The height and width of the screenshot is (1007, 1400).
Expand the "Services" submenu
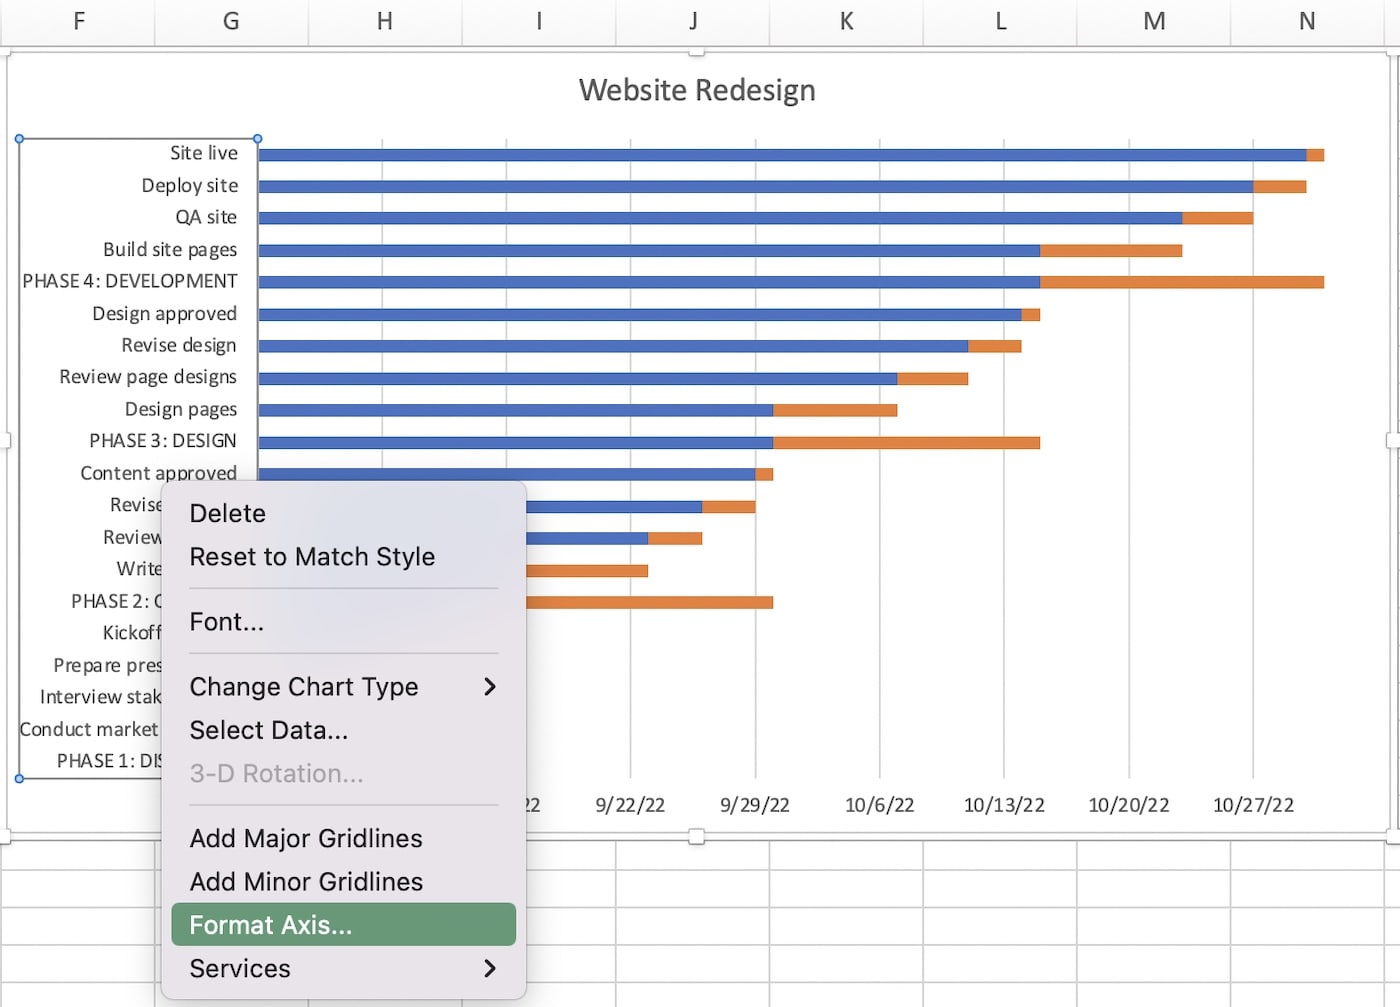click(x=239, y=967)
